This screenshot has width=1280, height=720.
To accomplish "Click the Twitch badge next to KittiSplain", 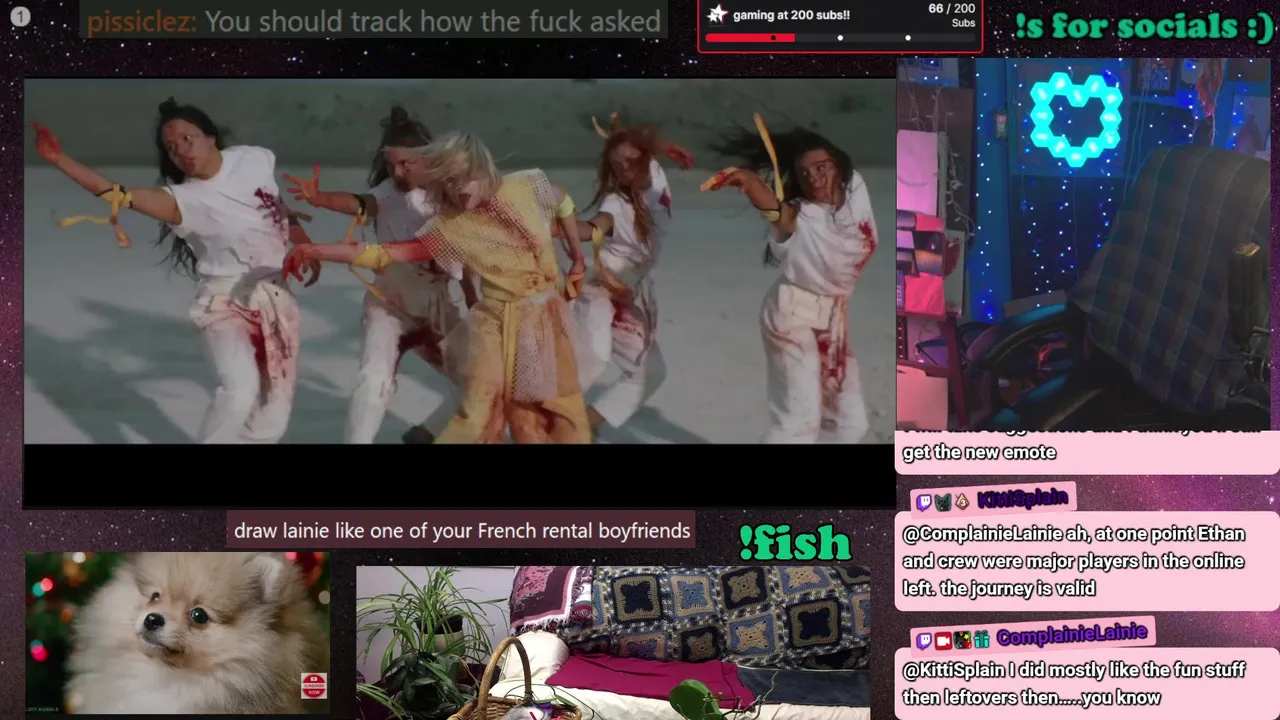I will [x=924, y=503].
